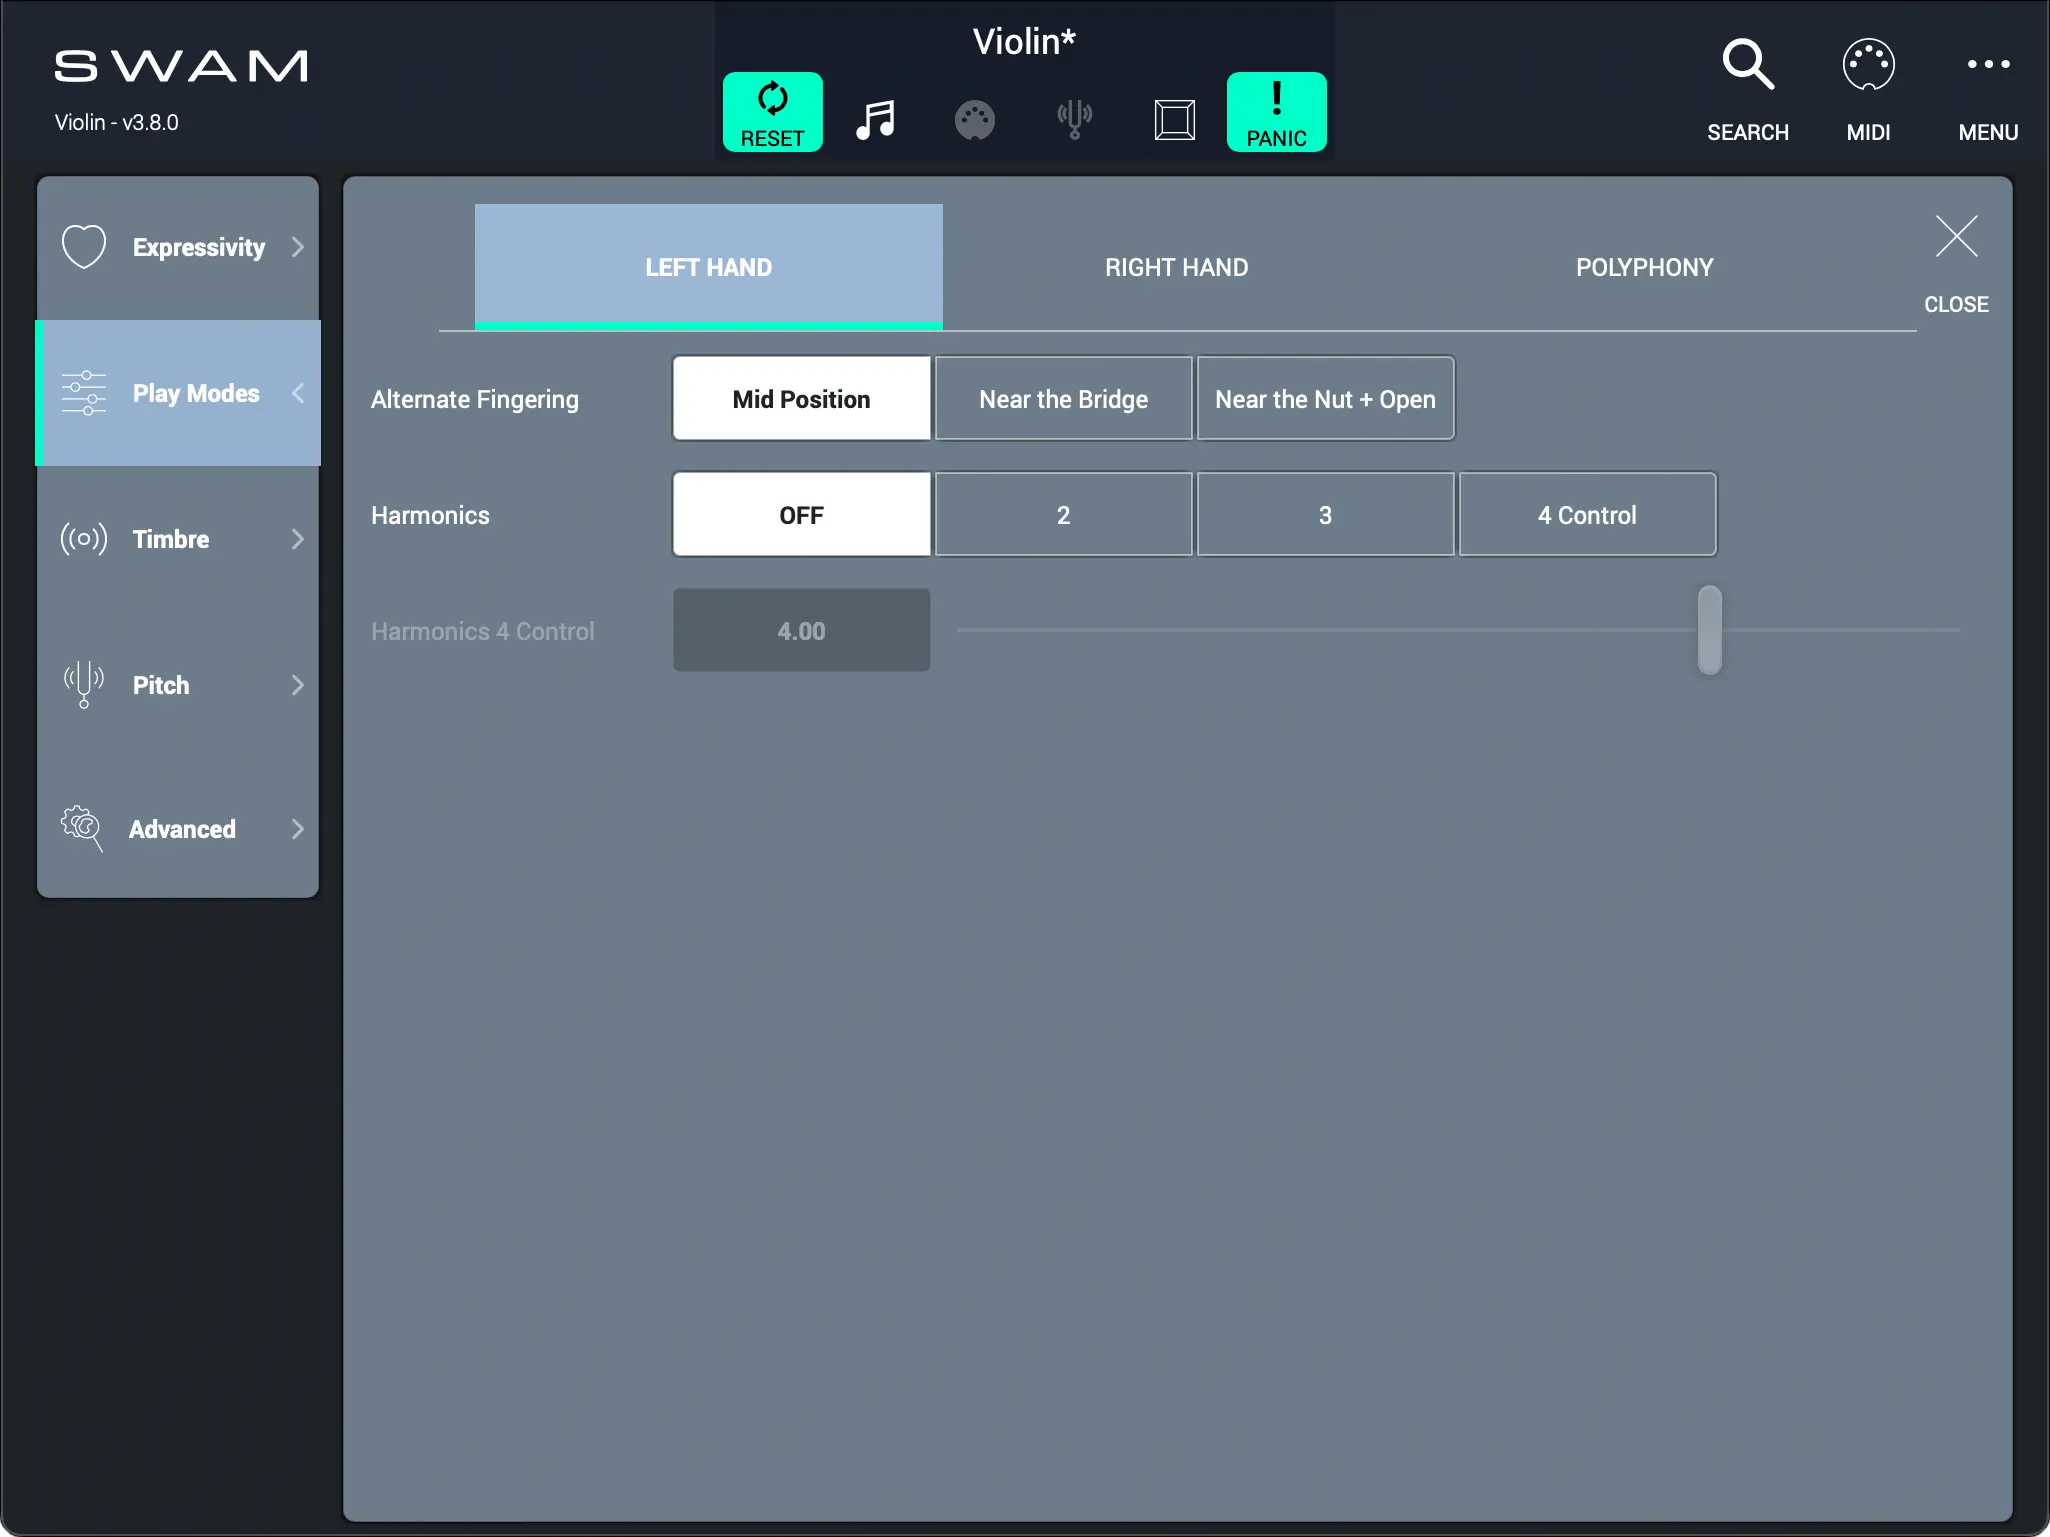Click the music note icon in toolbar
Viewport: 2050px width, 1537px height.
pos(875,119)
